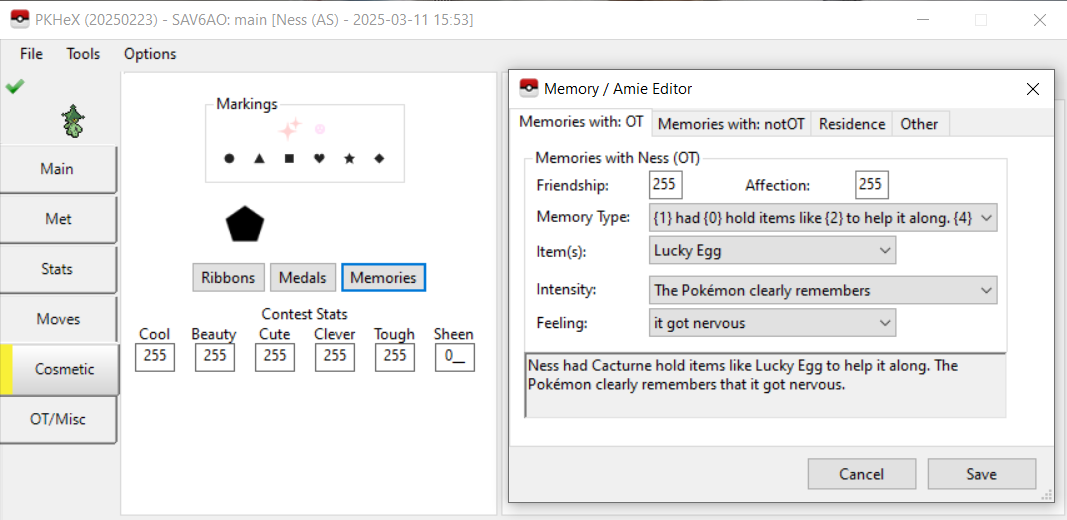The width and height of the screenshot is (1067, 520).
Task: Select the Residence tab
Action: tap(852, 124)
